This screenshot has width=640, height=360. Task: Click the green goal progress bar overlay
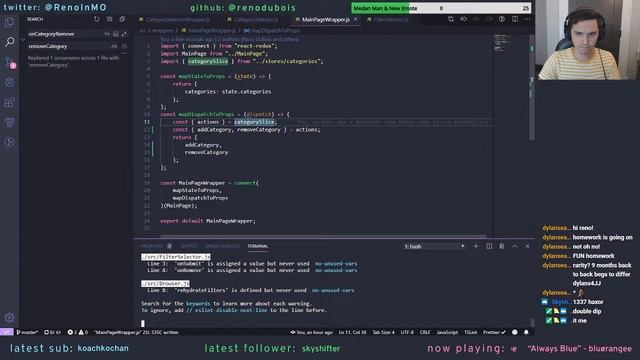[441, 8]
